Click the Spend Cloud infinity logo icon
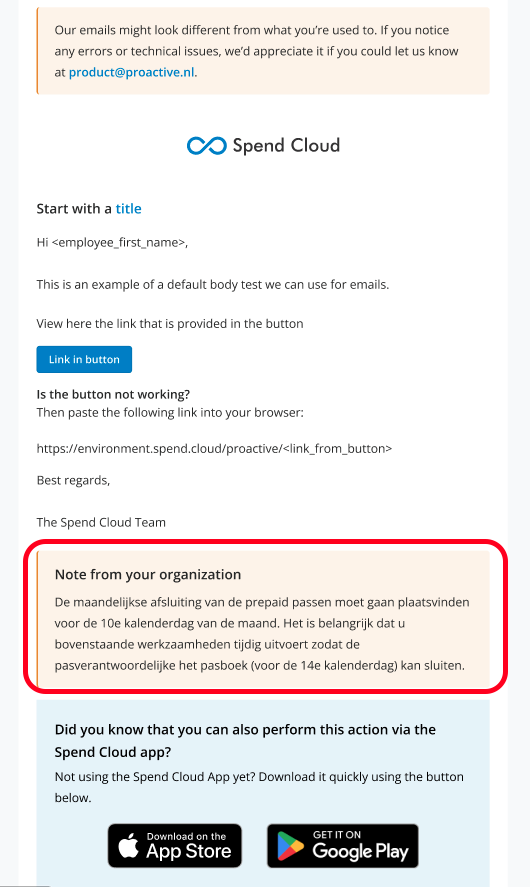This screenshot has height=887, width=530. click(x=206, y=145)
